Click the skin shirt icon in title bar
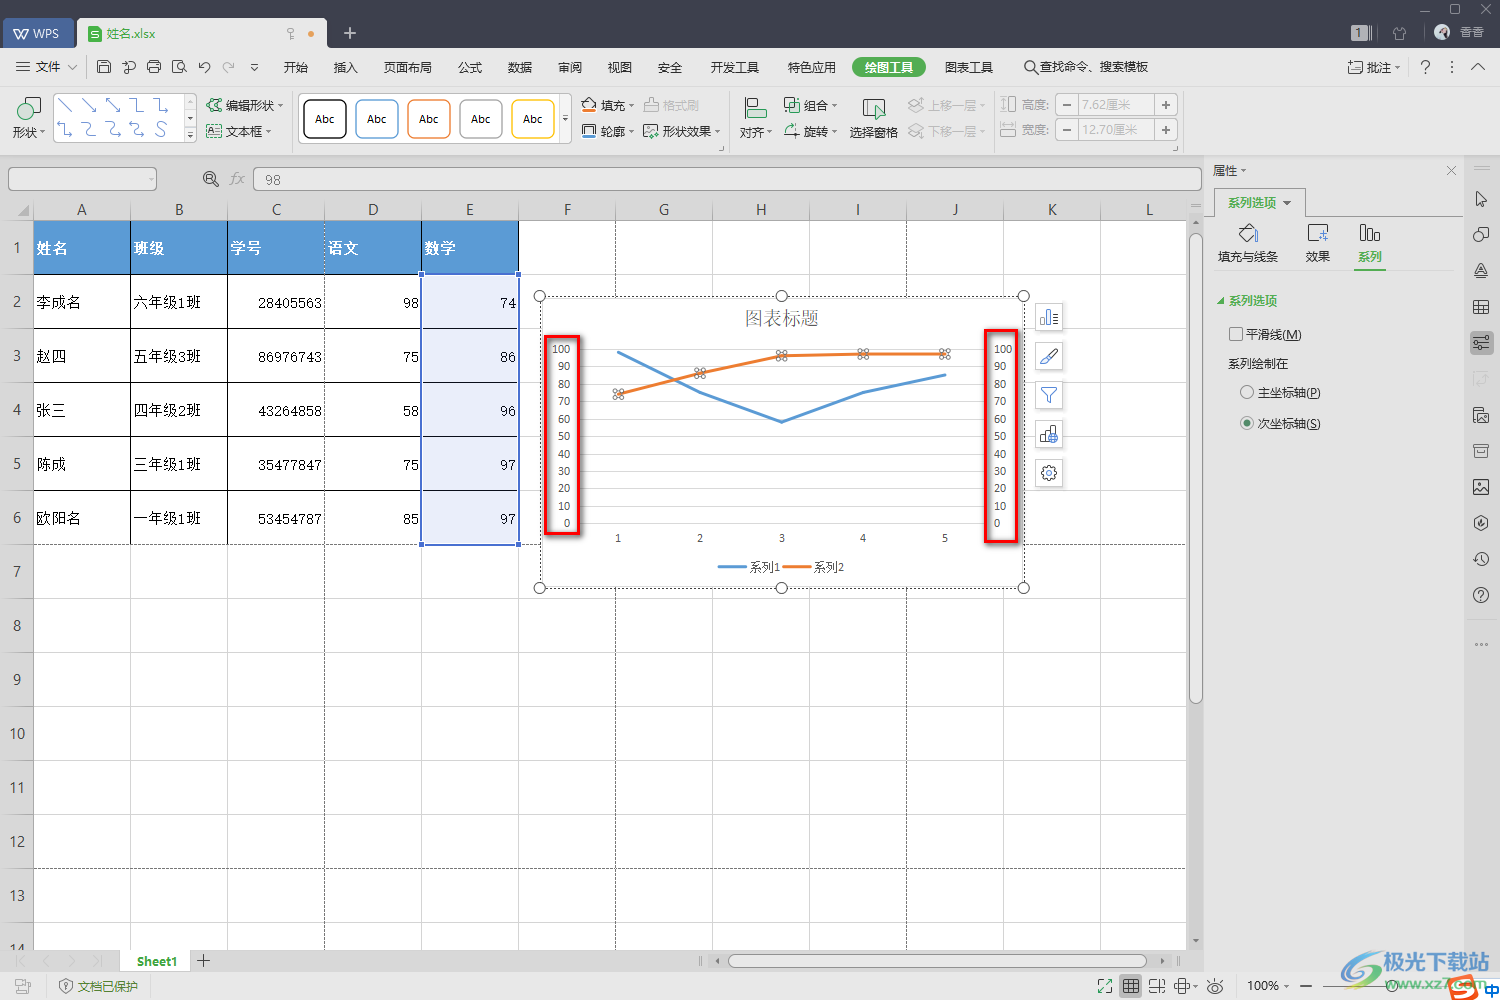 pos(1399,33)
